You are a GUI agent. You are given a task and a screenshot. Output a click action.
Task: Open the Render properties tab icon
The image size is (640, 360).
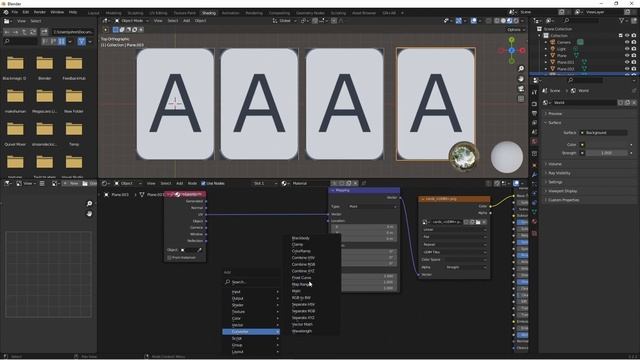534,103
